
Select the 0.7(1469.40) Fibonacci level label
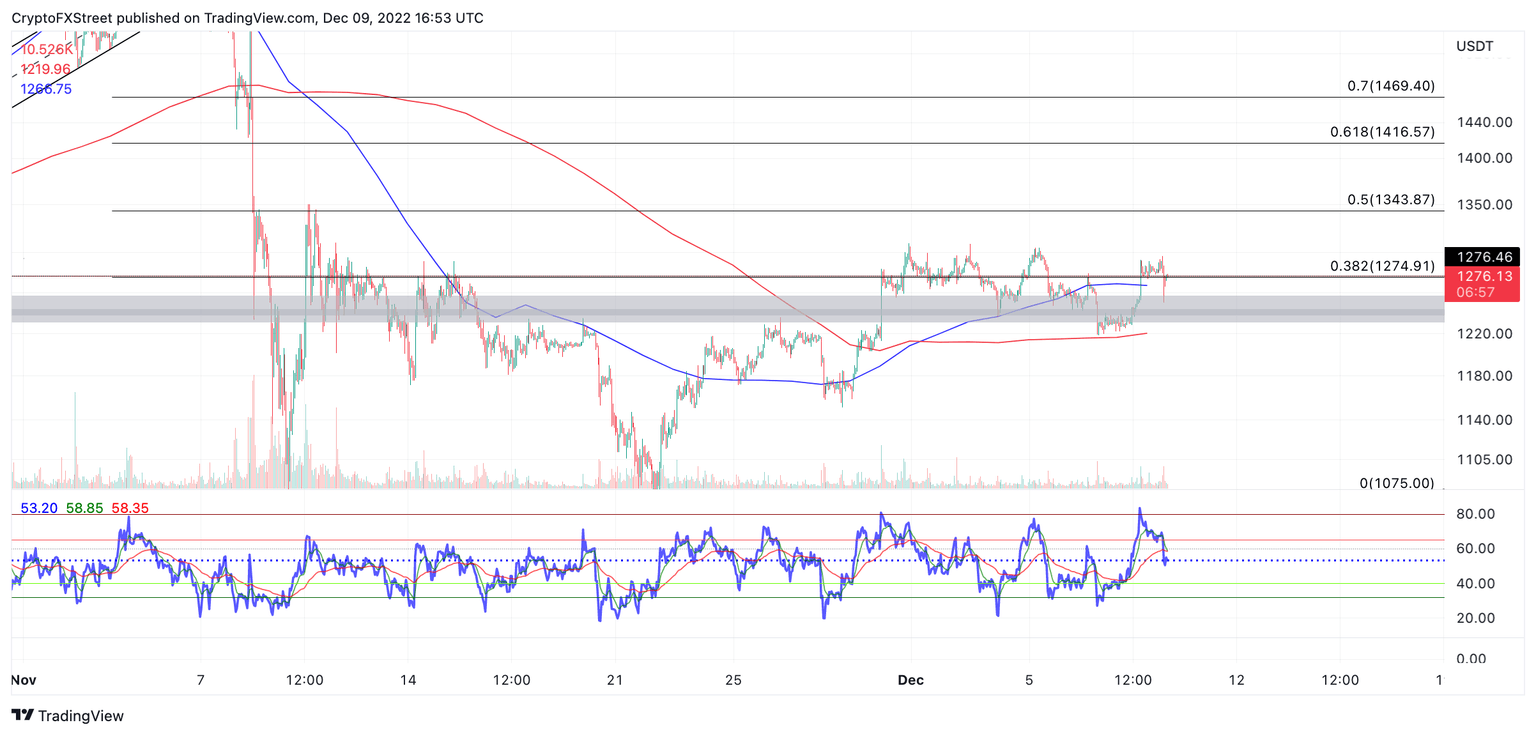pyautogui.click(x=1391, y=86)
